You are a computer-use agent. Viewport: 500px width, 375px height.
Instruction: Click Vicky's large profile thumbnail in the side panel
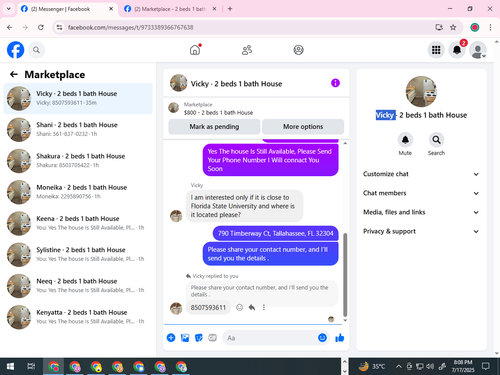(x=421, y=91)
